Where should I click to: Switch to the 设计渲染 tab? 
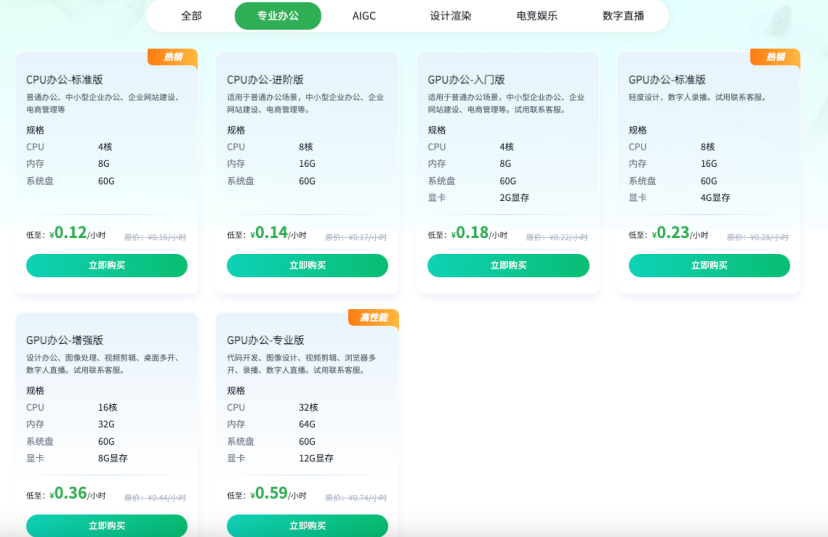pyautogui.click(x=450, y=16)
